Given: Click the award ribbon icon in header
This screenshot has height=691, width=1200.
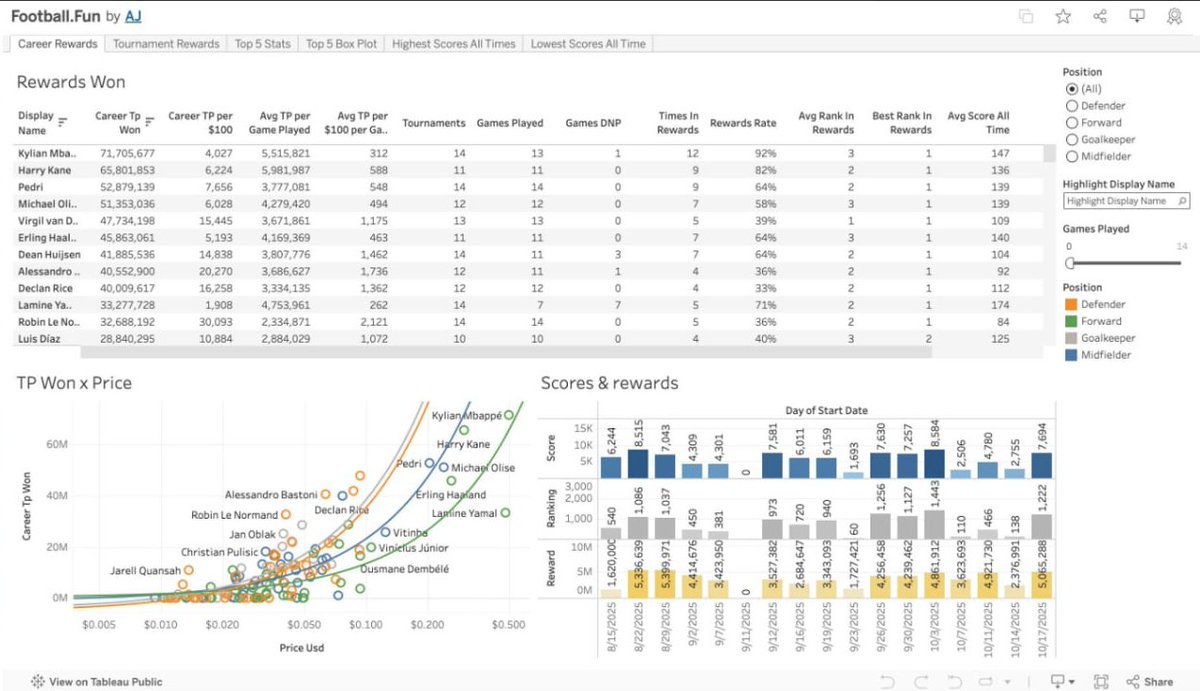Looking at the screenshot, I should (1174, 16).
